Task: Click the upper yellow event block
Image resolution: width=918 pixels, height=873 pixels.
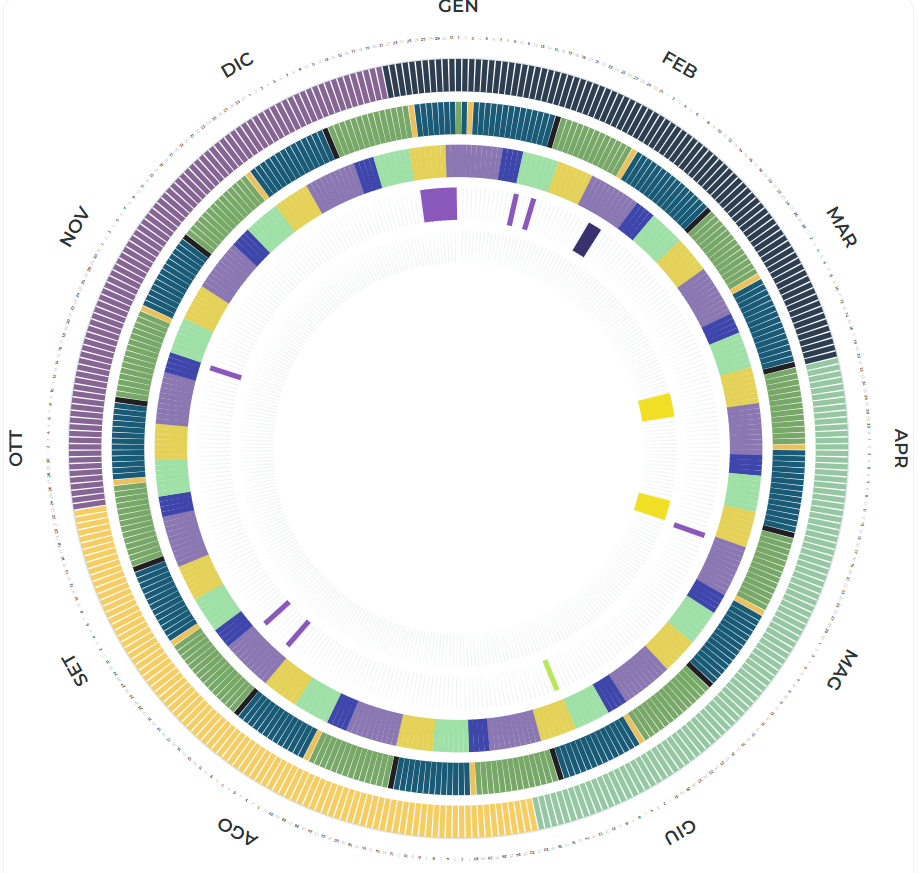Action: 657,407
